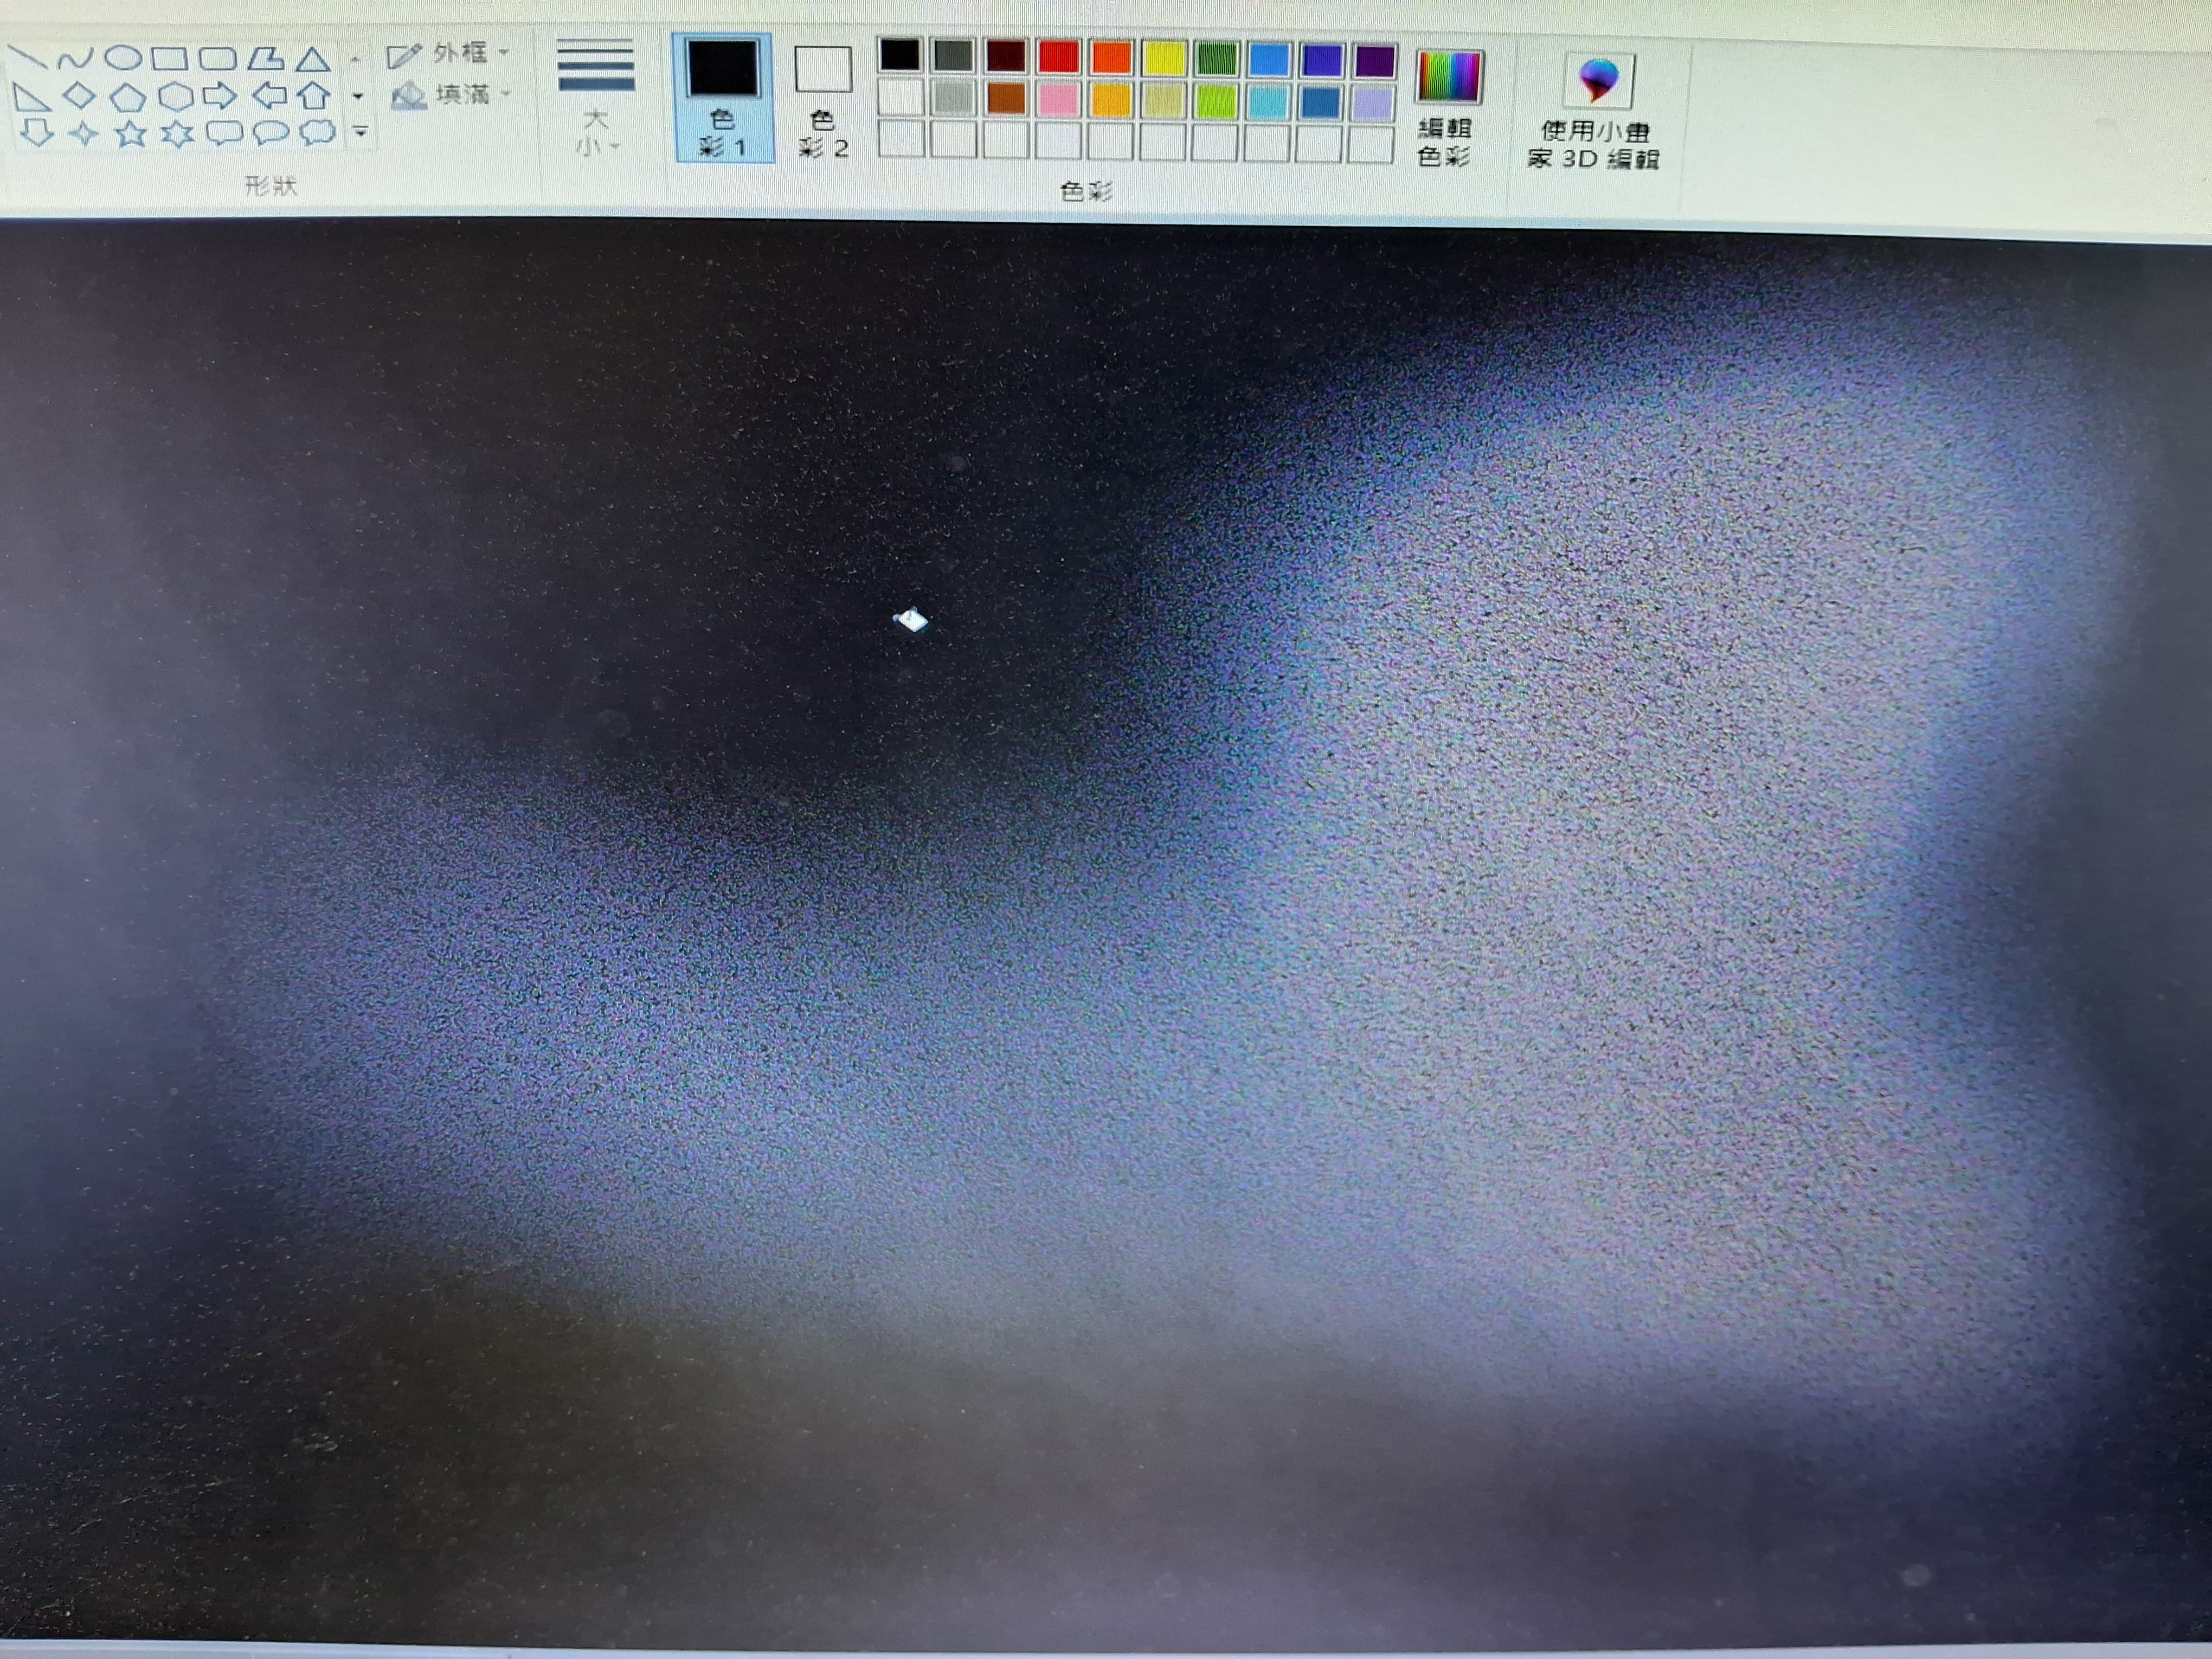This screenshot has height=1659, width=2212.
Task: Pick the lime green color swatch
Action: click(1217, 101)
